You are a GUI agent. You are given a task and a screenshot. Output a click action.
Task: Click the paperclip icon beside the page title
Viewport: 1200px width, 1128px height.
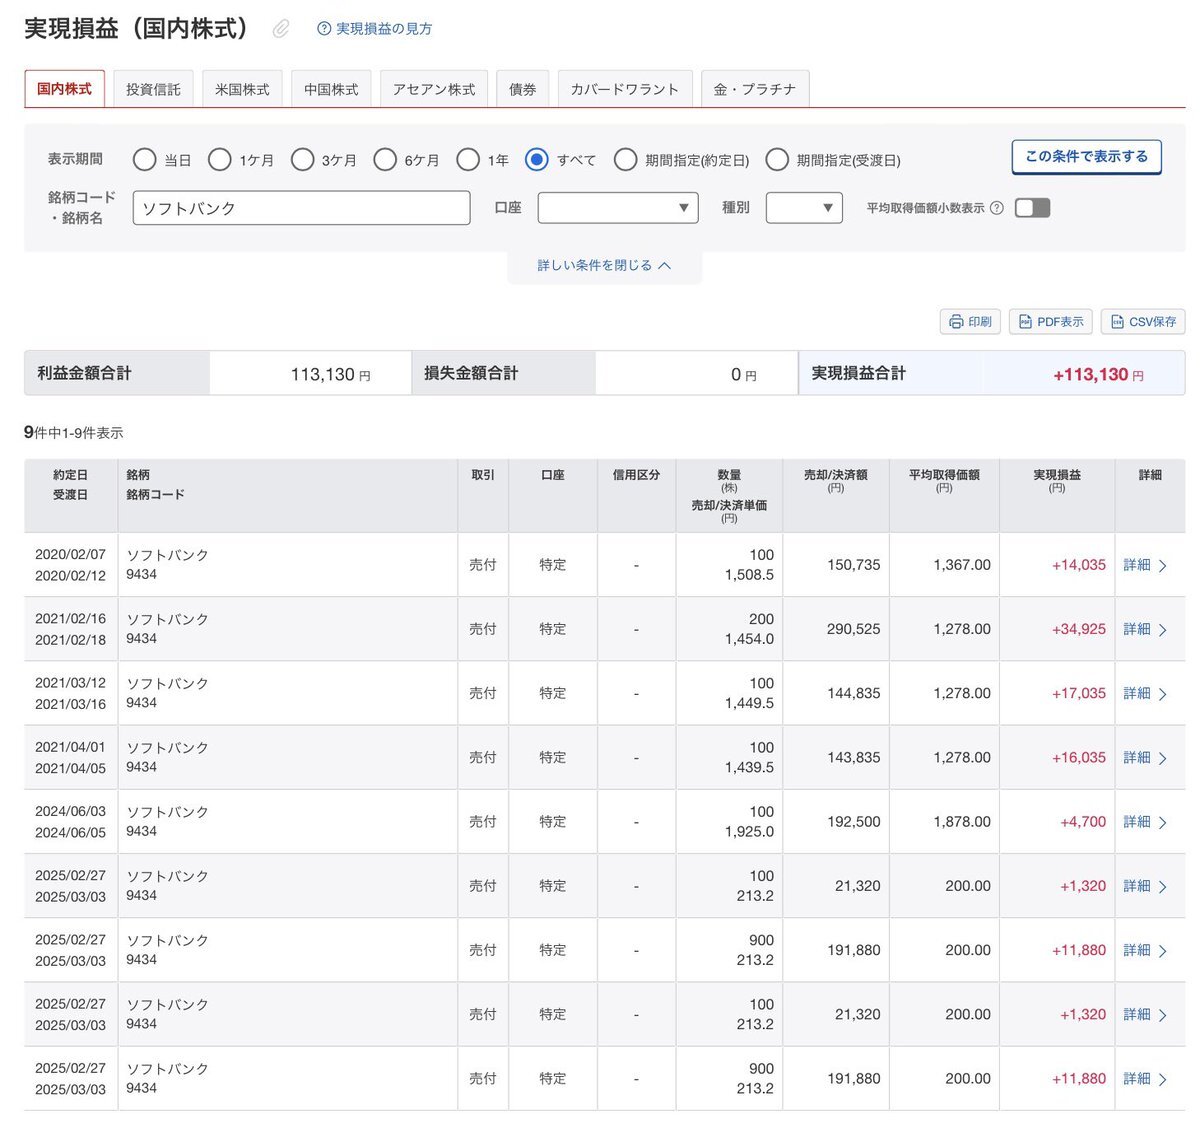(281, 29)
